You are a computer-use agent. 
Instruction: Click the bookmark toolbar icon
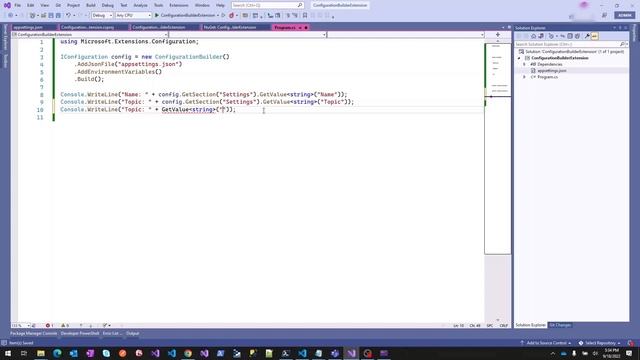click(x=305, y=15)
